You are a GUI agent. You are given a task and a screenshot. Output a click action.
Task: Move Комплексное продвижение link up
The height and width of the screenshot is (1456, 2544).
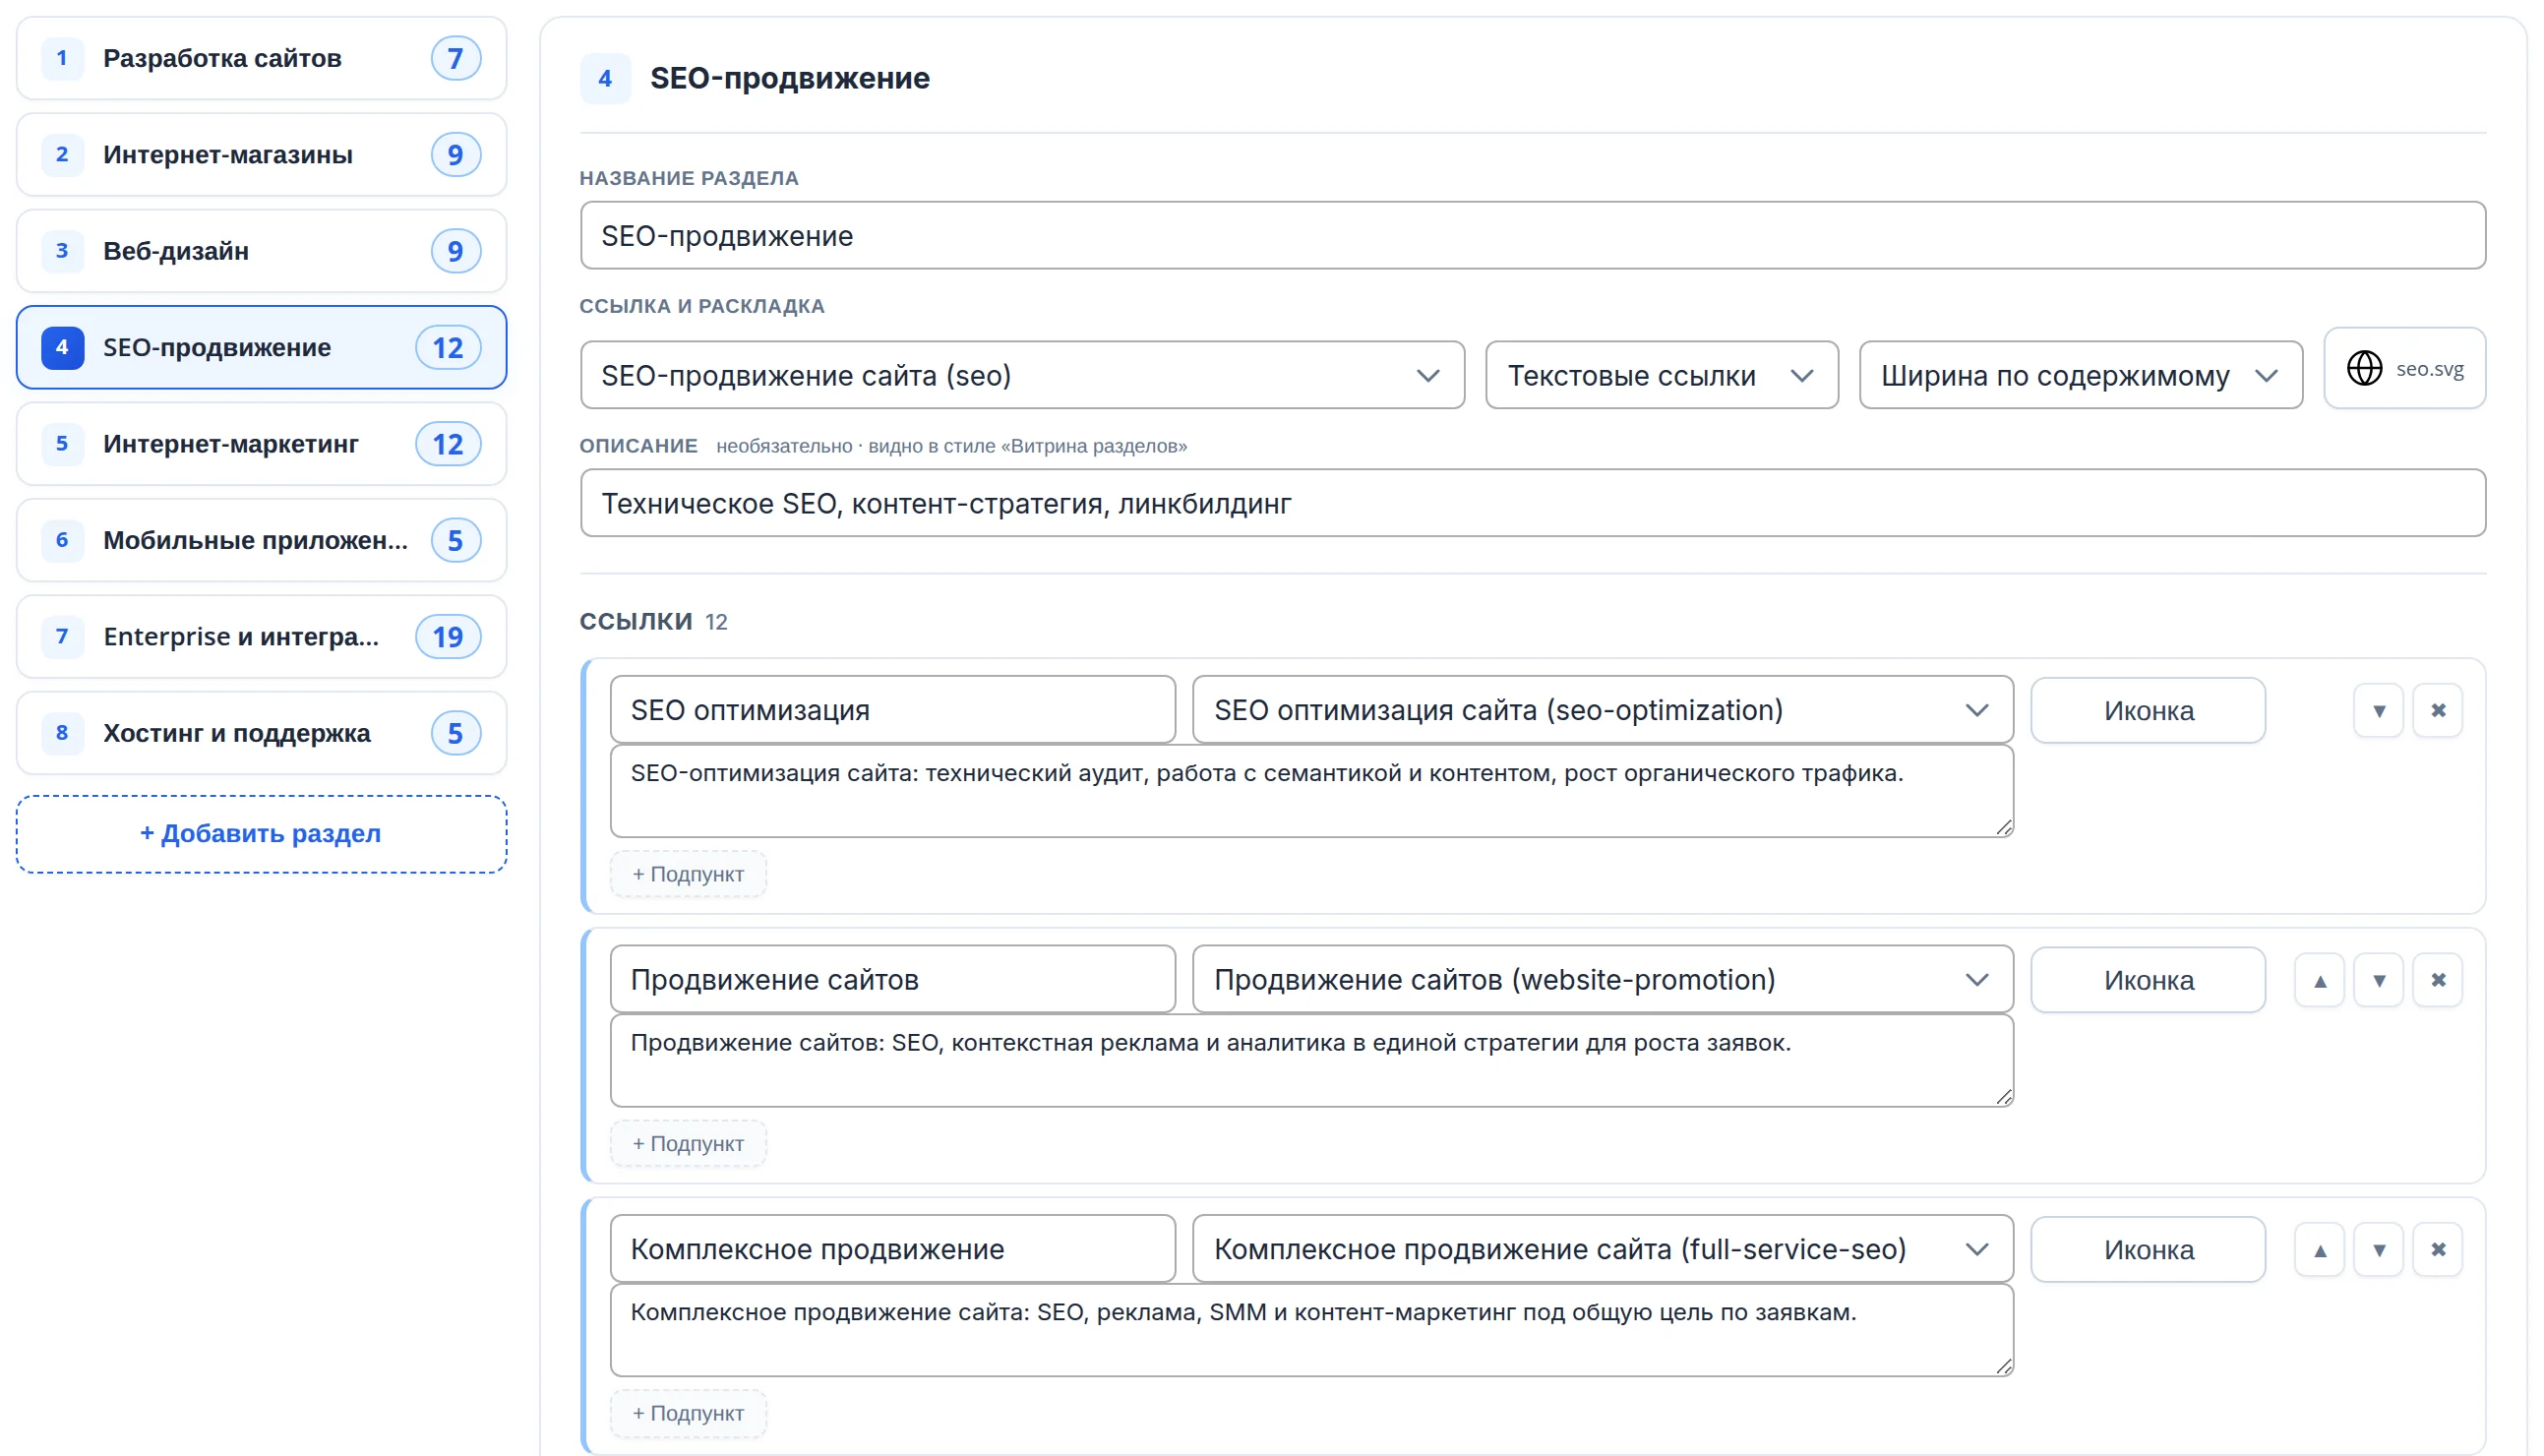pos(2320,1250)
